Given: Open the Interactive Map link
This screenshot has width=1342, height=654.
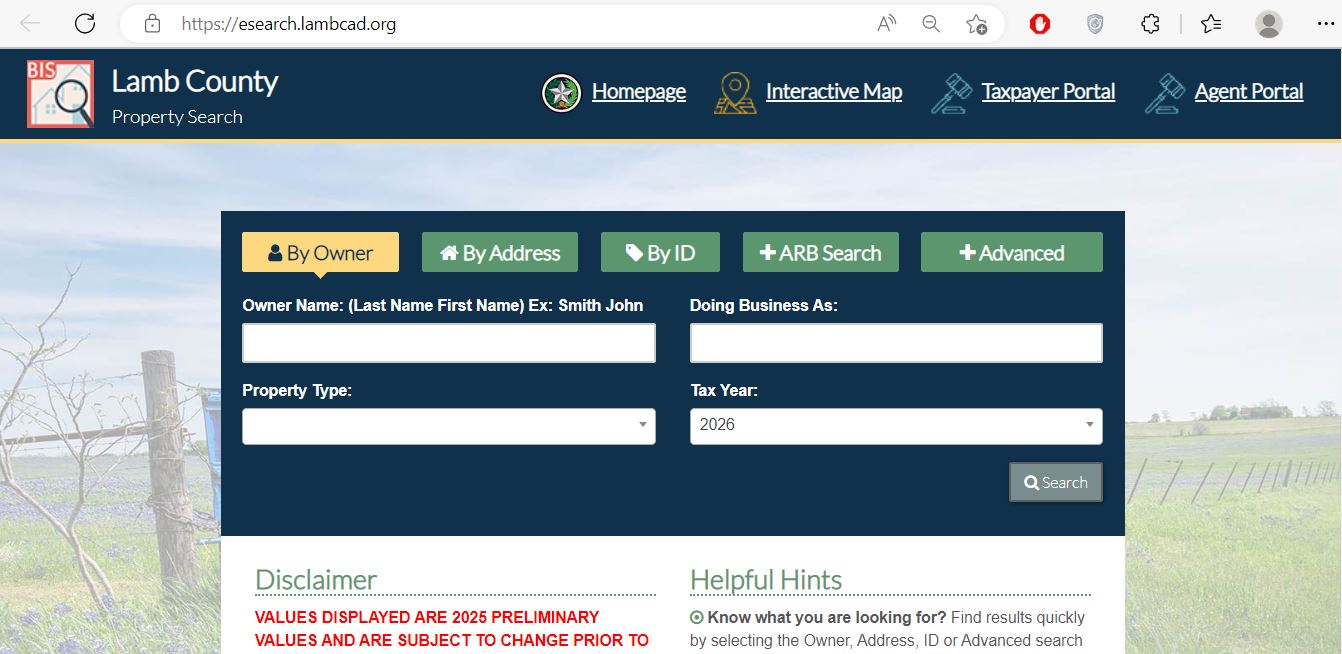Looking at the screenshot, I should 833,92.
